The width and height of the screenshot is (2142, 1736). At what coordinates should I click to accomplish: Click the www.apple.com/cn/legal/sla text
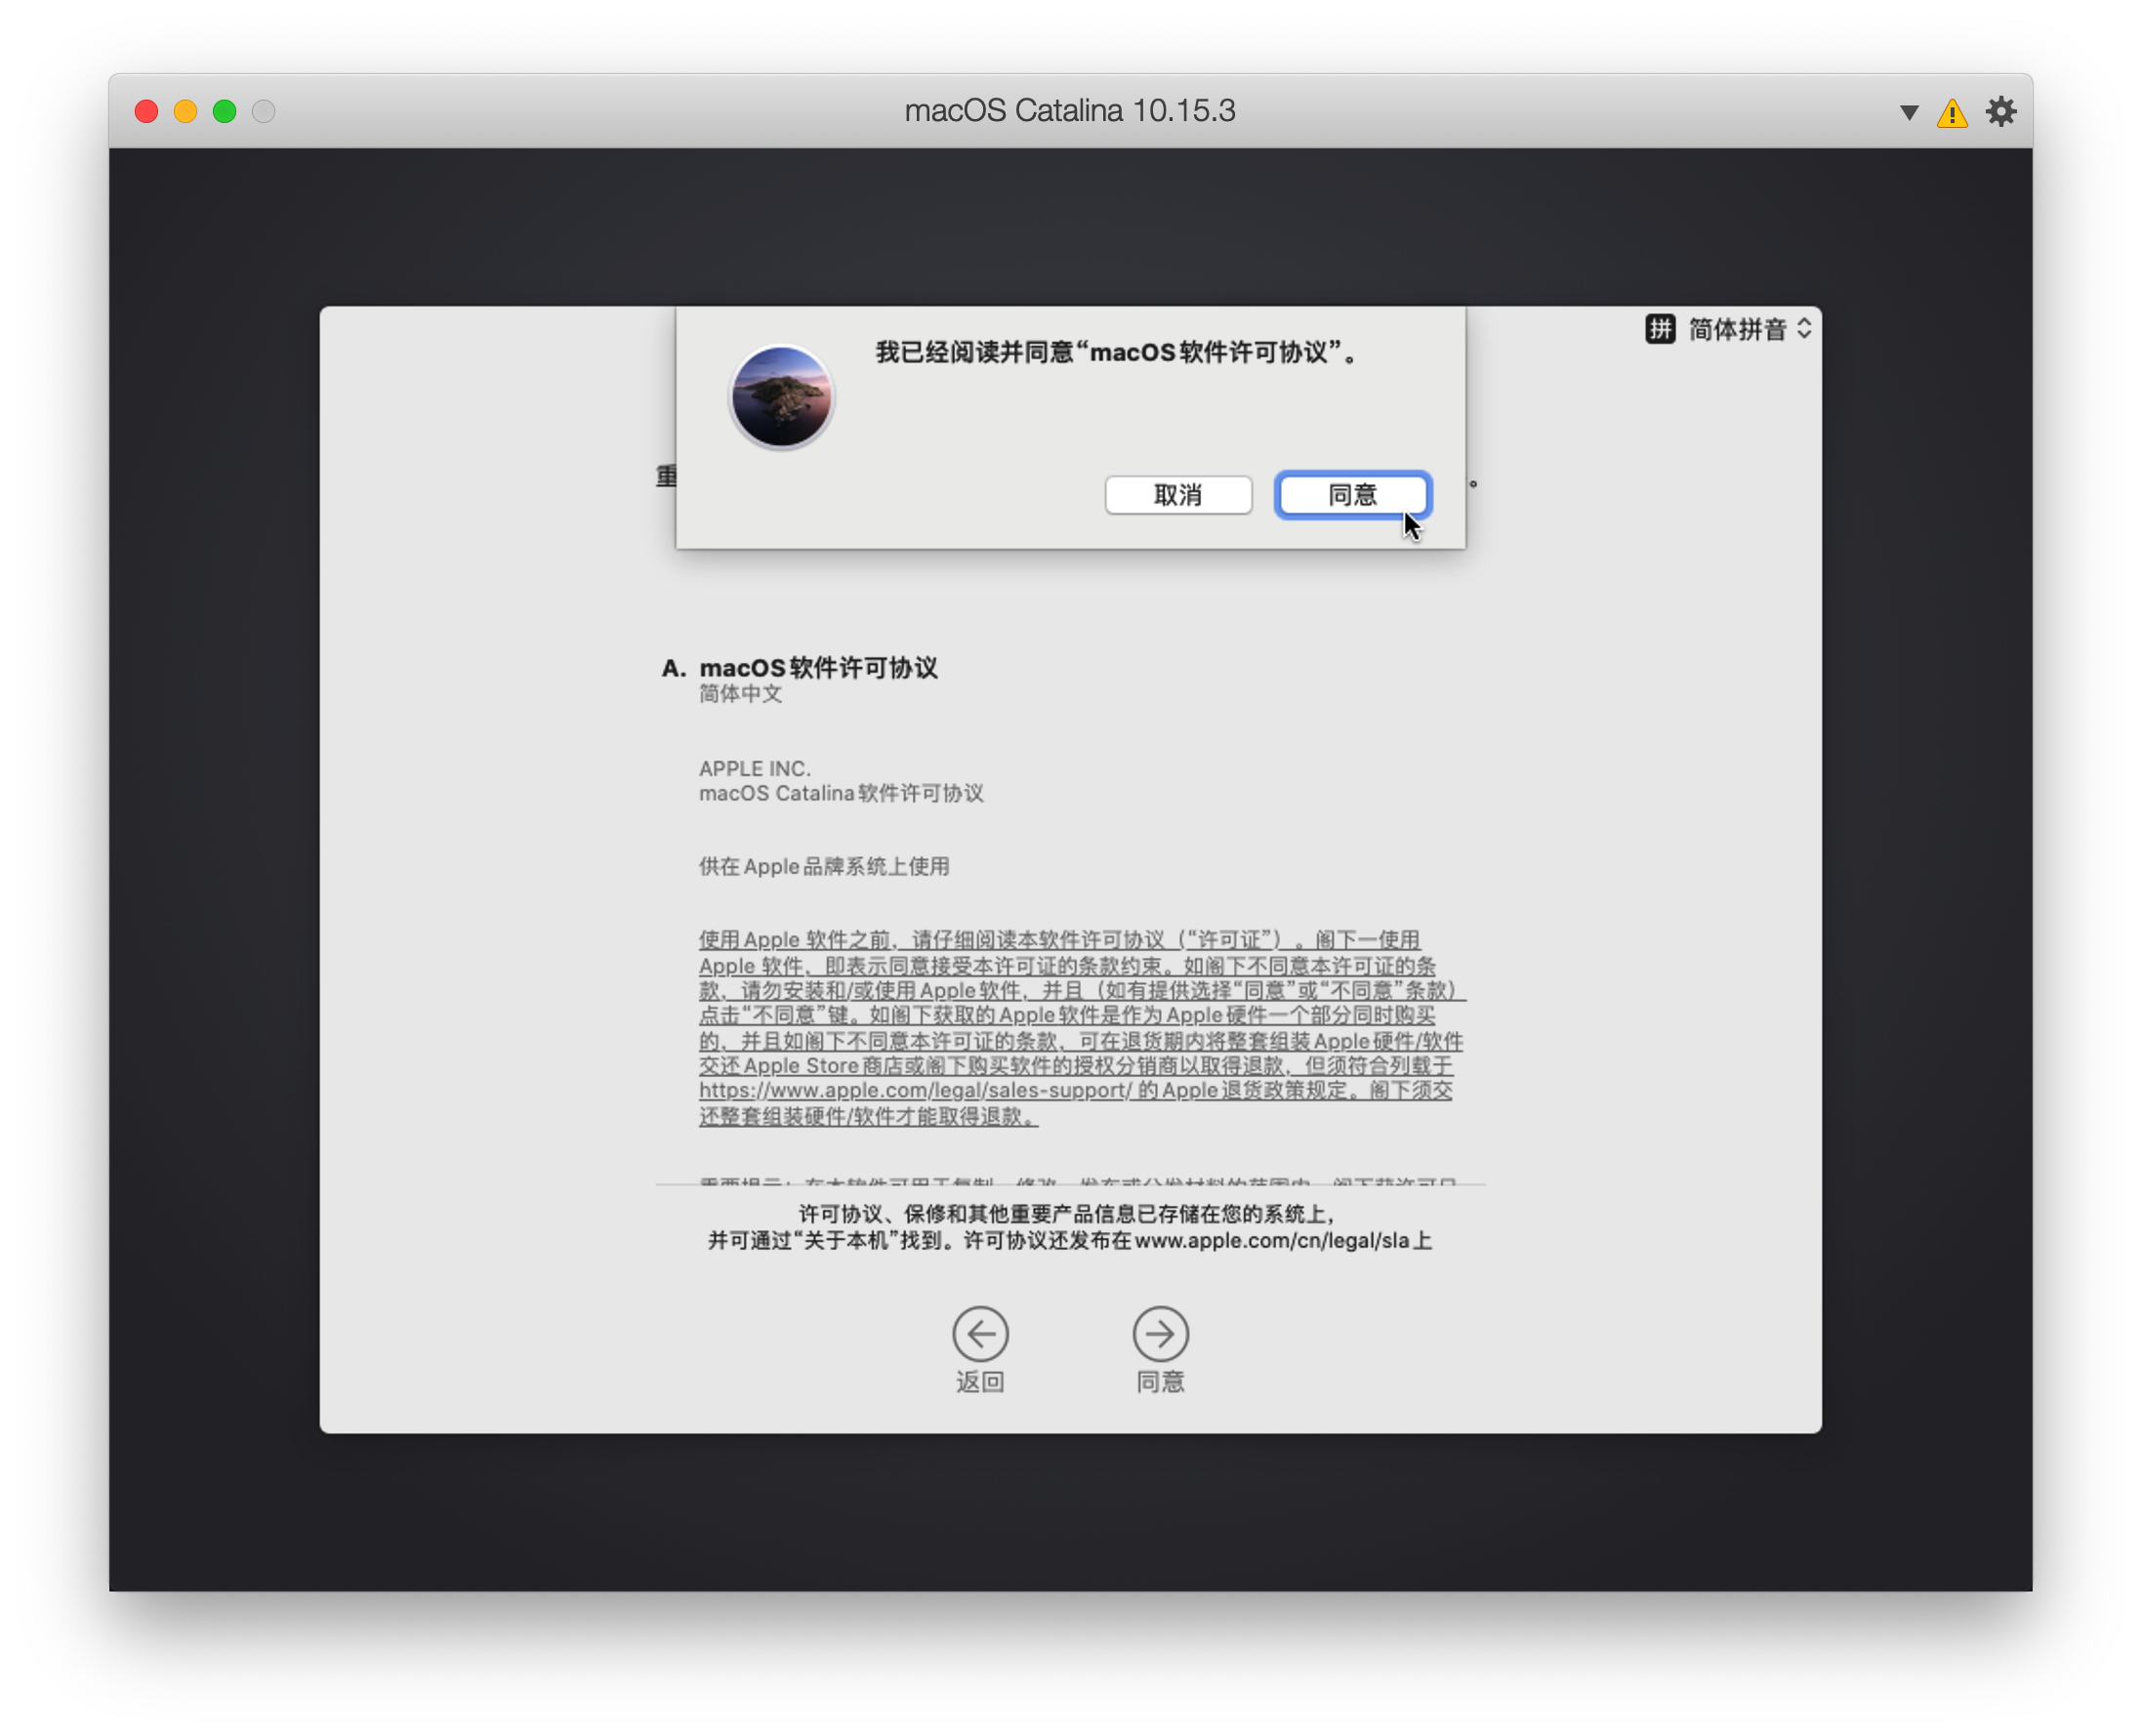[x=1272, y=1241]
